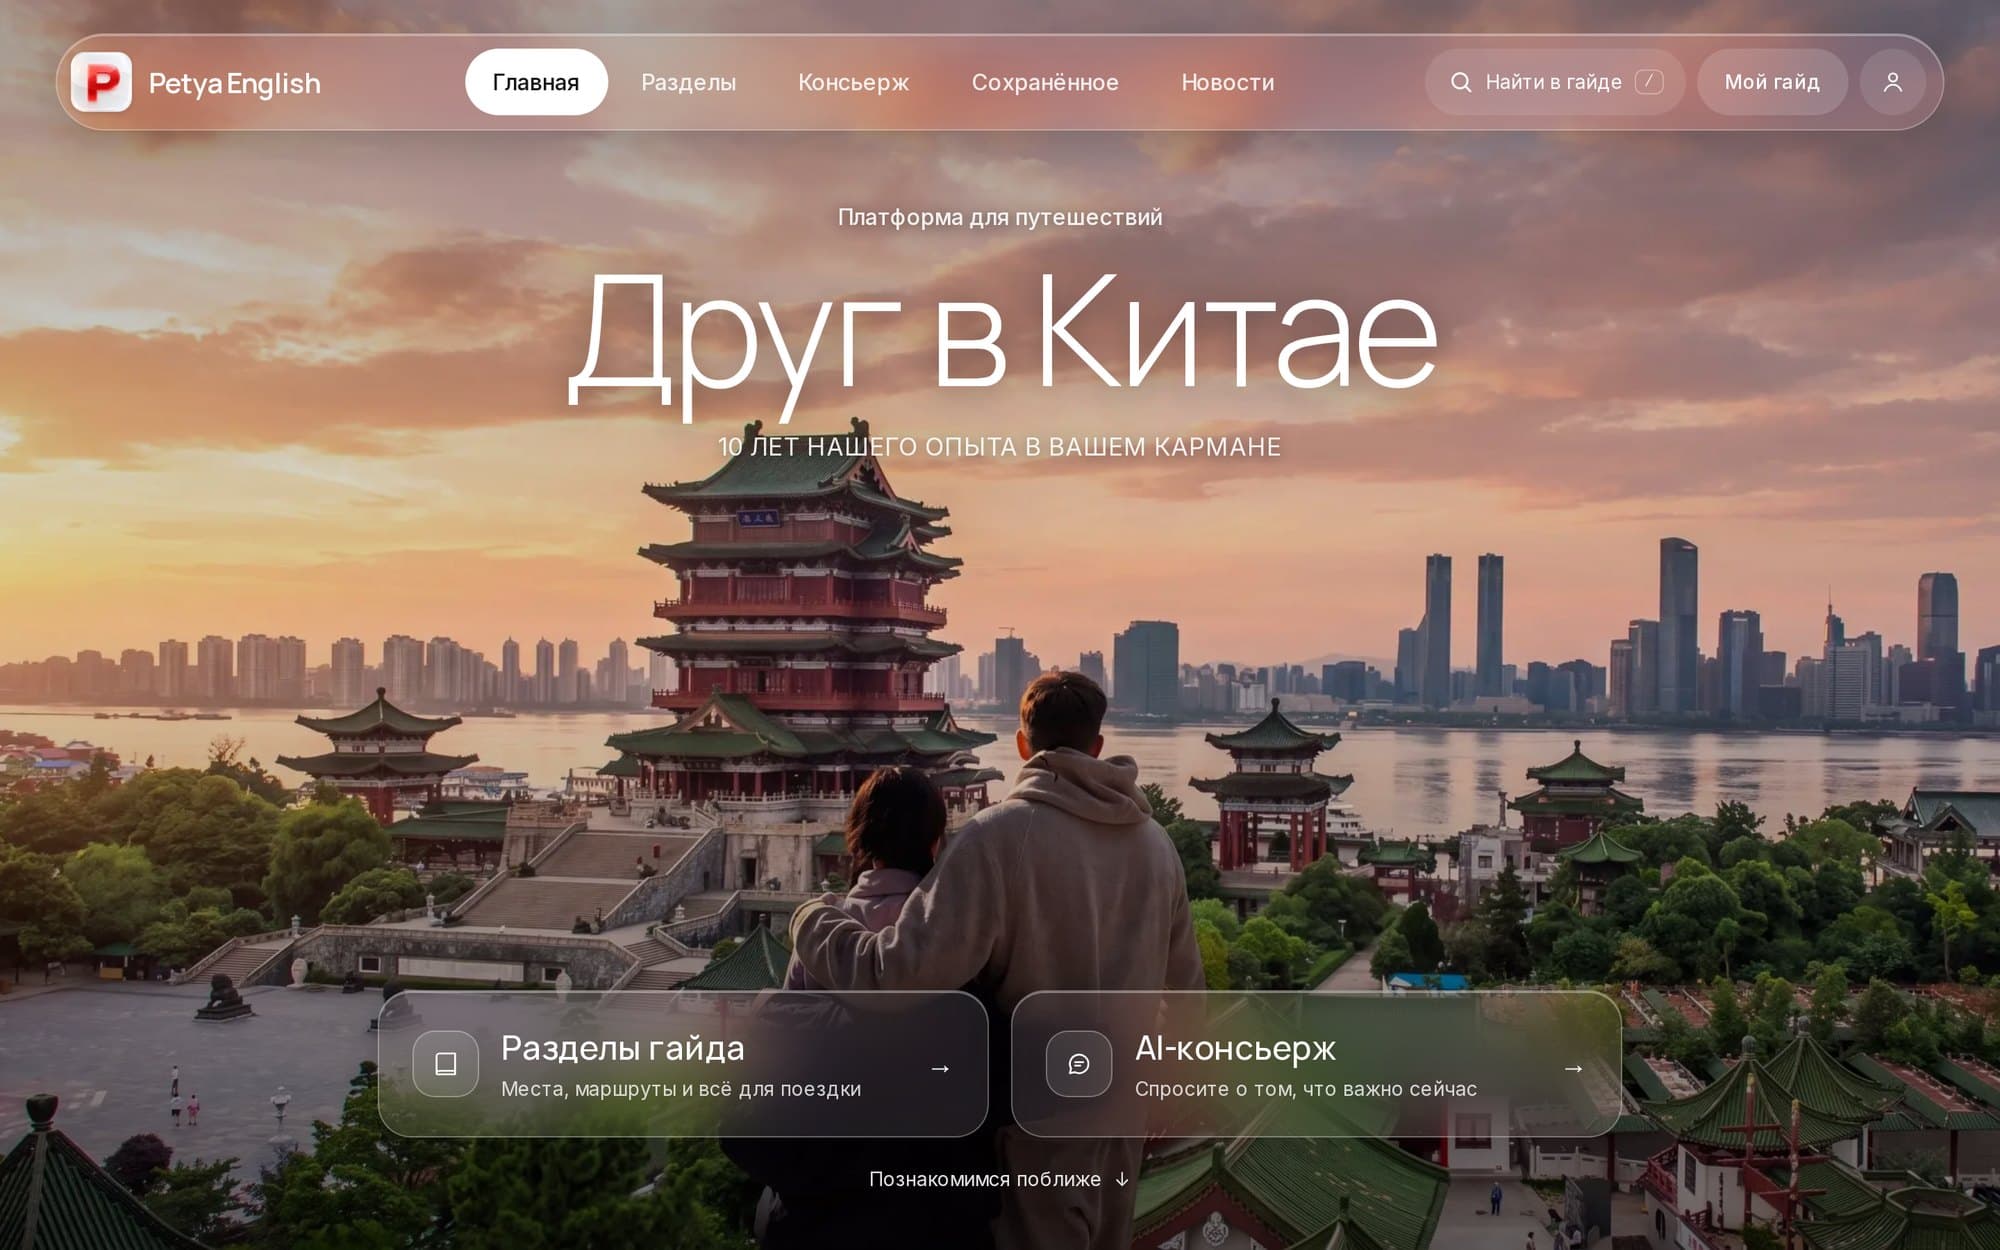
Task: Click the Разделы гайда card title
Action: pyautogui.click(x=622, y=1048)
